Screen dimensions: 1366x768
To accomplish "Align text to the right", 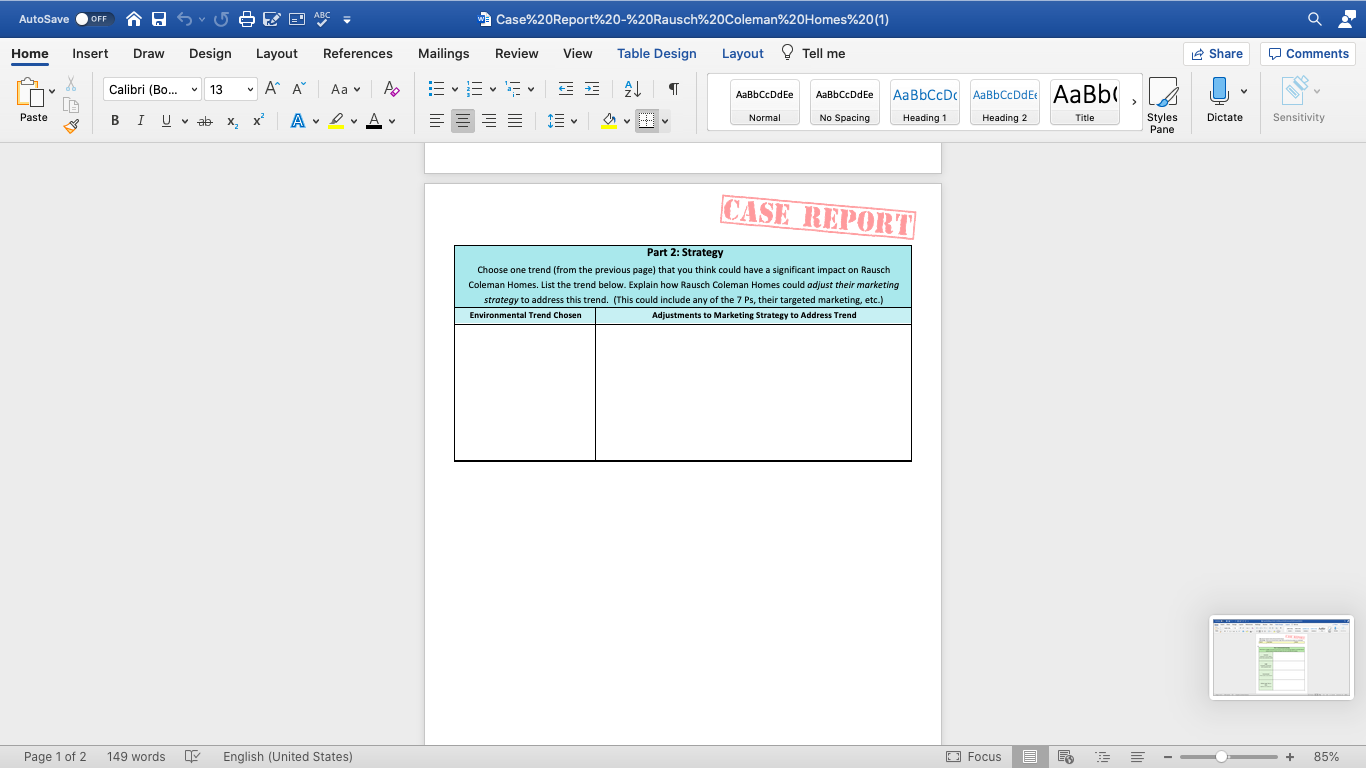I will [489, 121].
